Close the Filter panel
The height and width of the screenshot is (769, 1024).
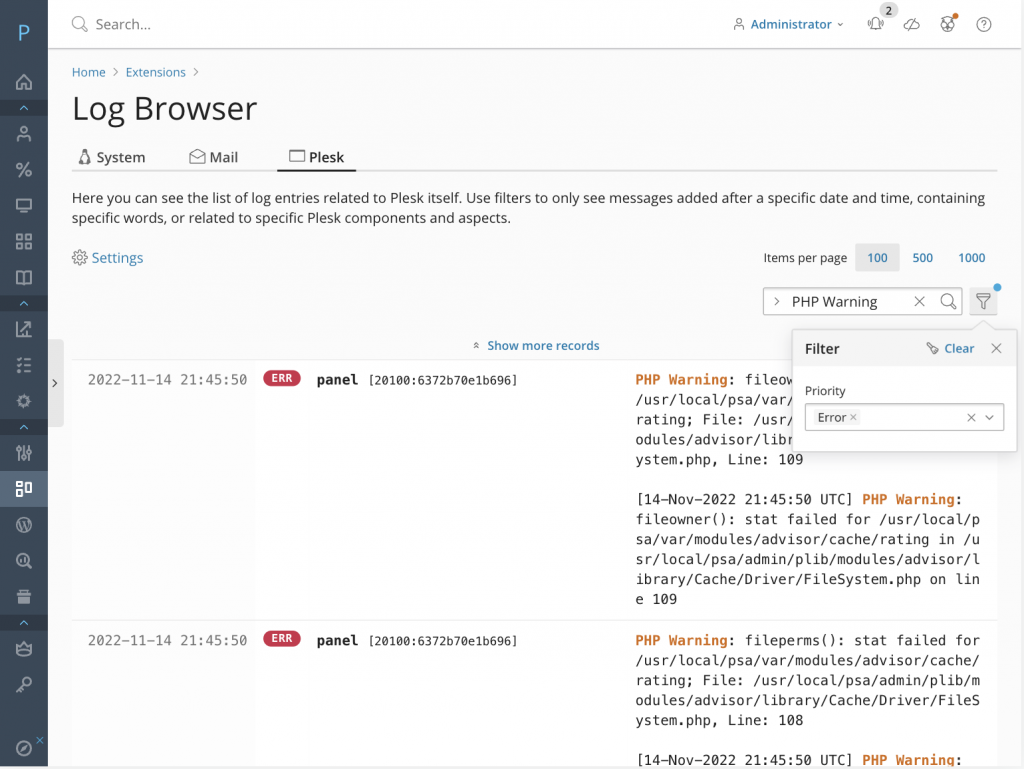click(x=996, y=349)
